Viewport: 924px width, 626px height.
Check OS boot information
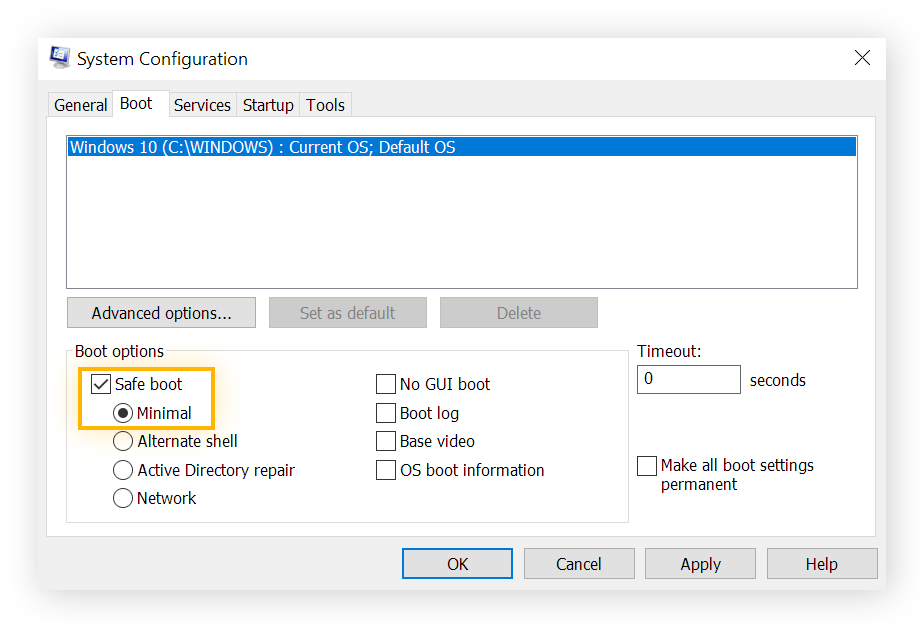tap(386, 469)
